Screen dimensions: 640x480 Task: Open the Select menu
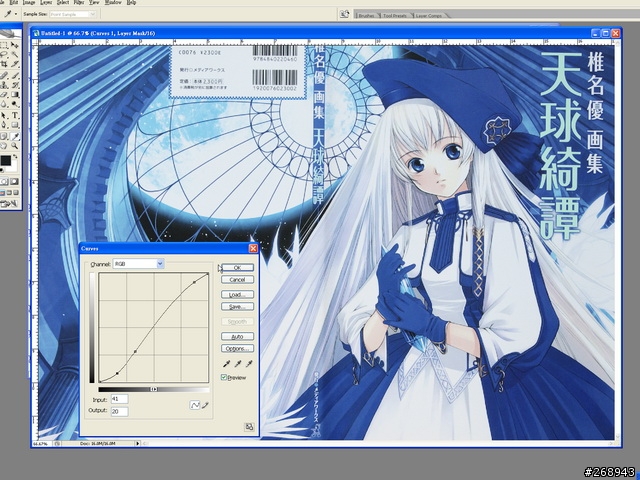point(63,2)
